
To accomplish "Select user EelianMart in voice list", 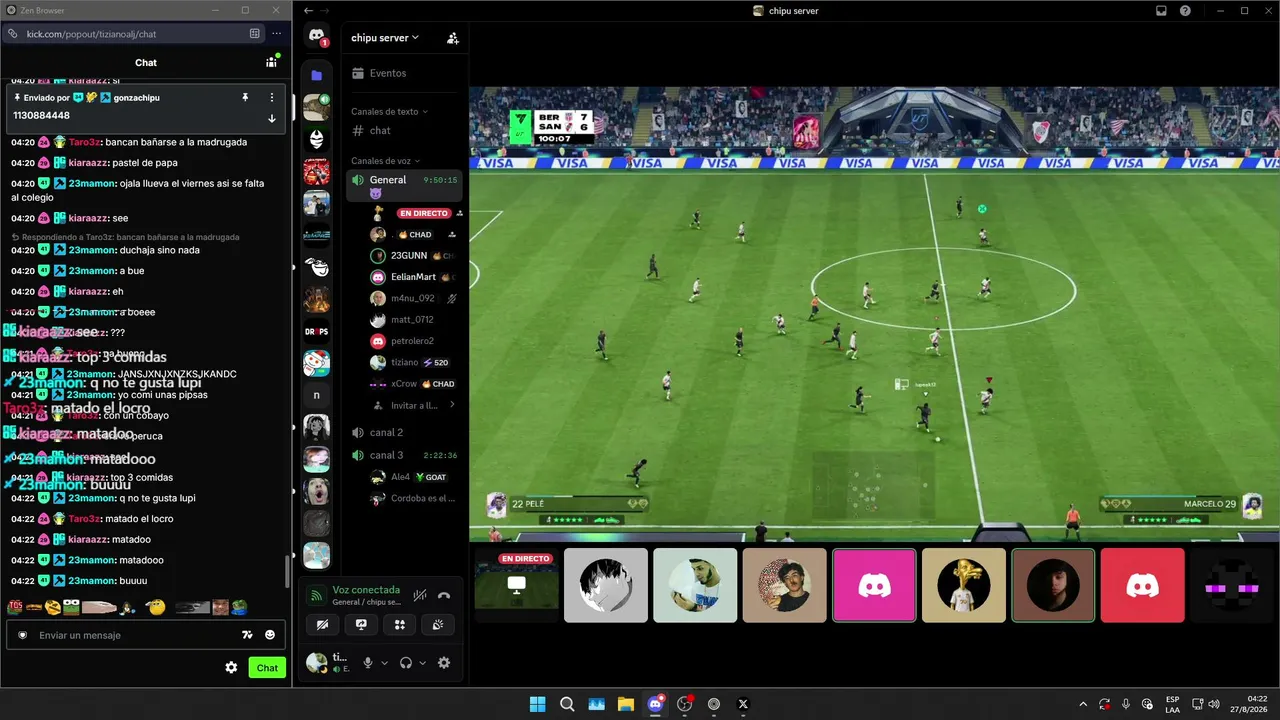I will [x=412, y=277].
